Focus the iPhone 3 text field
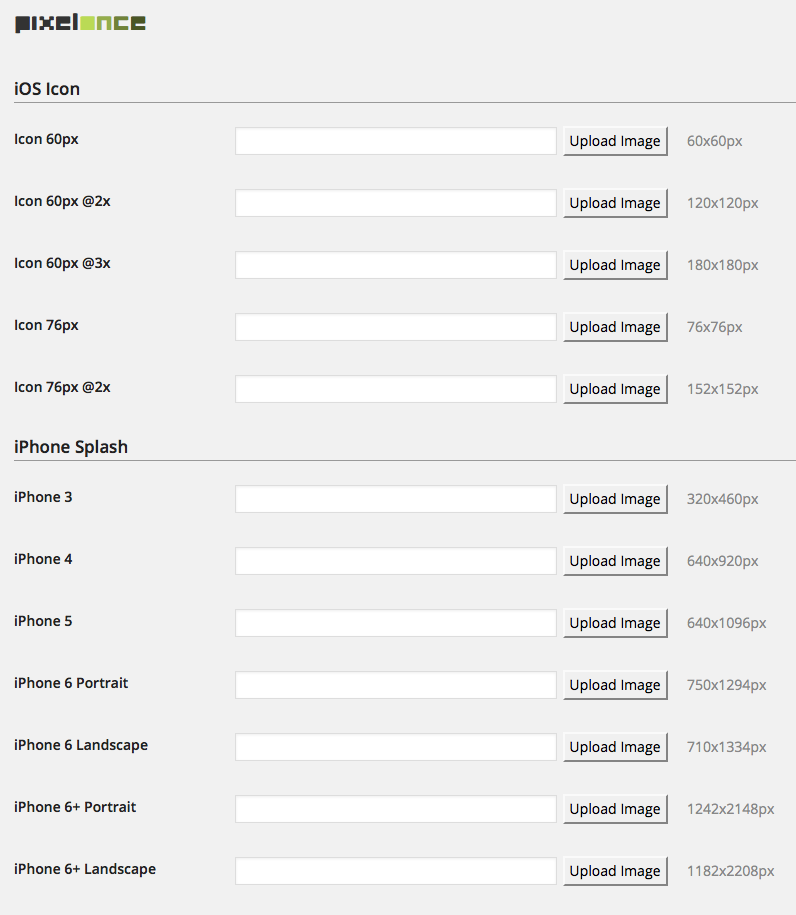The height and width of the screenshot is (915, 796). [396, 499]
